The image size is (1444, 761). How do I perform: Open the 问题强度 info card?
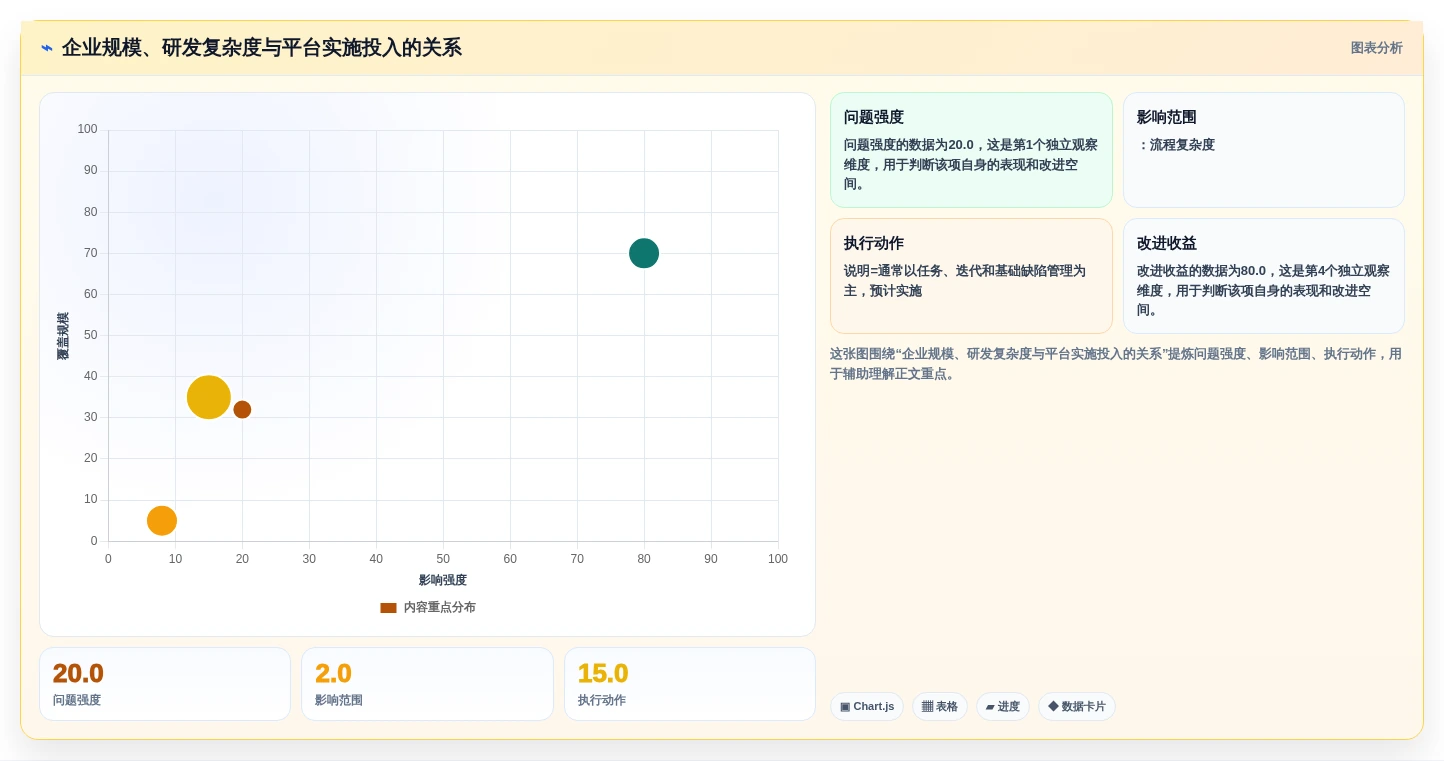(x=971, y=150)
